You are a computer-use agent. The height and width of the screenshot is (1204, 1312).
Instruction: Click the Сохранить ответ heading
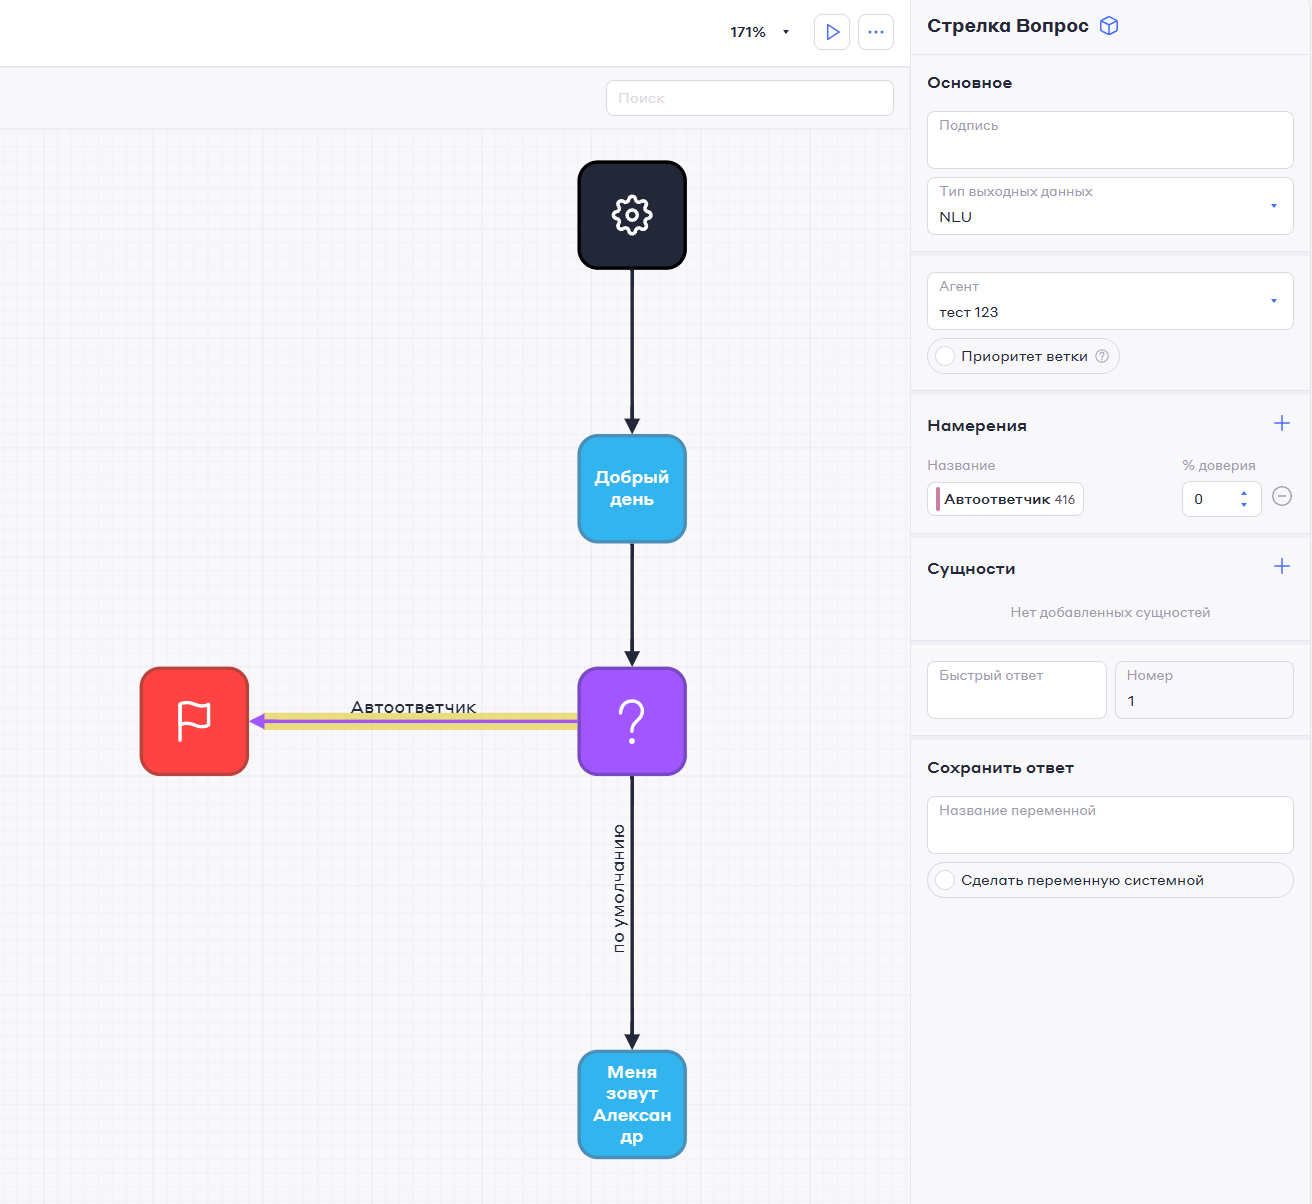(1000, 768)
